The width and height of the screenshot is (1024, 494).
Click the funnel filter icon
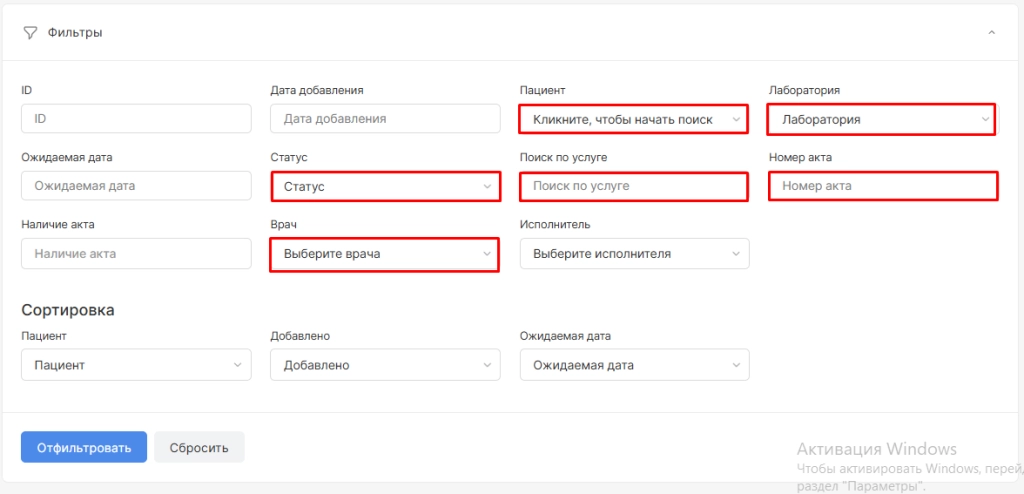(x=29, y=33)
